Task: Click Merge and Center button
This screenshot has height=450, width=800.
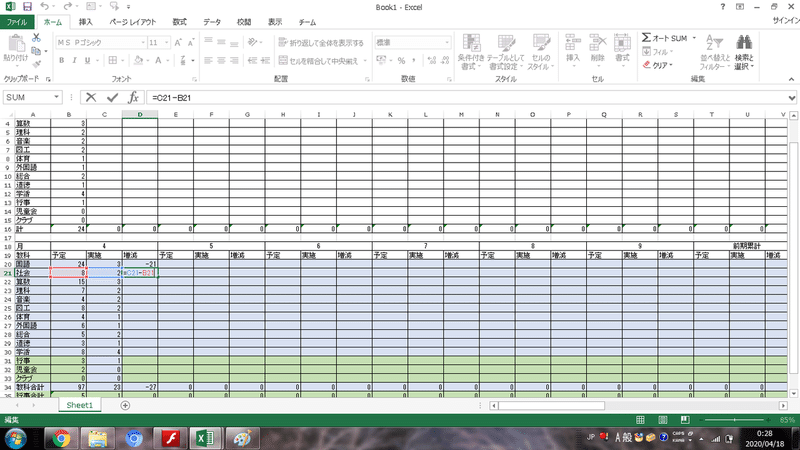Action: coord(318,61)
